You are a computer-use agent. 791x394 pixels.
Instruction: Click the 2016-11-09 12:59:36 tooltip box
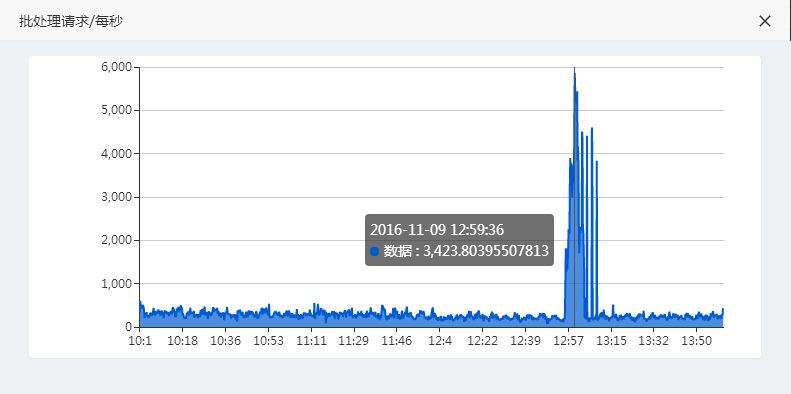tap(459, 240)
